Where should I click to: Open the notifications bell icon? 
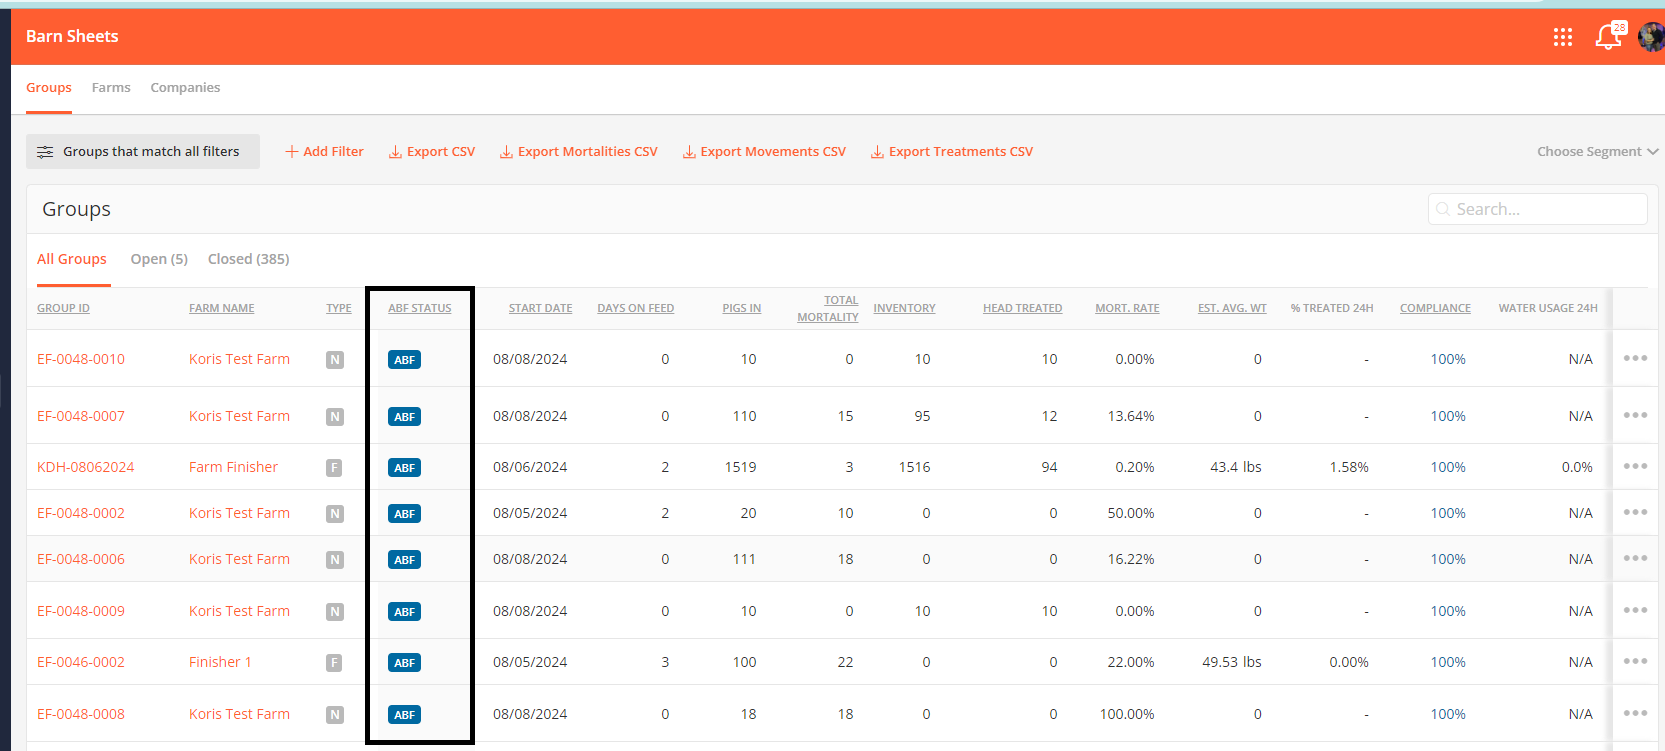[x=1608, y=37]
